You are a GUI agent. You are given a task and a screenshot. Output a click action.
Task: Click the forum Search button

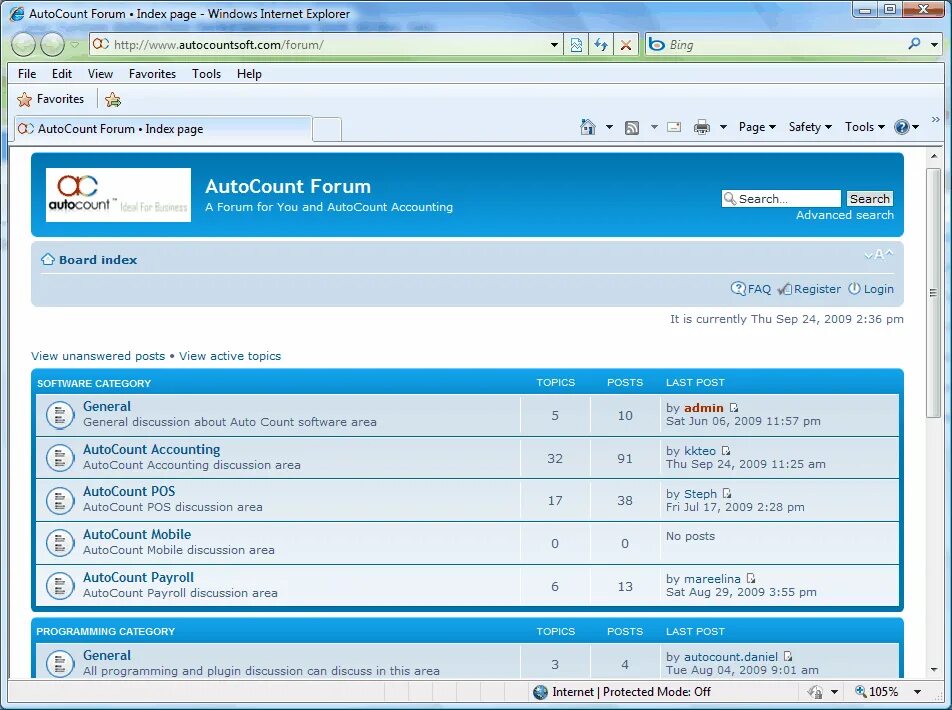869,199
